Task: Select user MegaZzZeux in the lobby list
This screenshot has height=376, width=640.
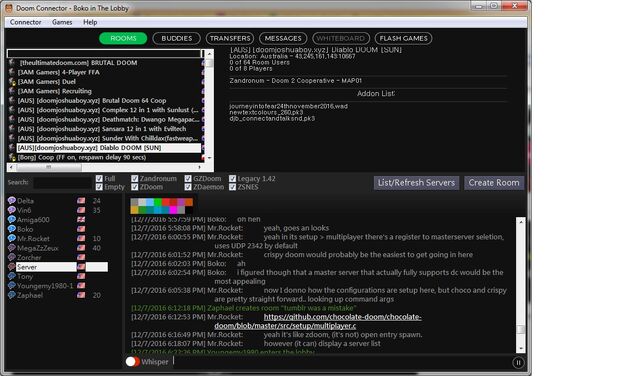Action: (x=38, y=248)
